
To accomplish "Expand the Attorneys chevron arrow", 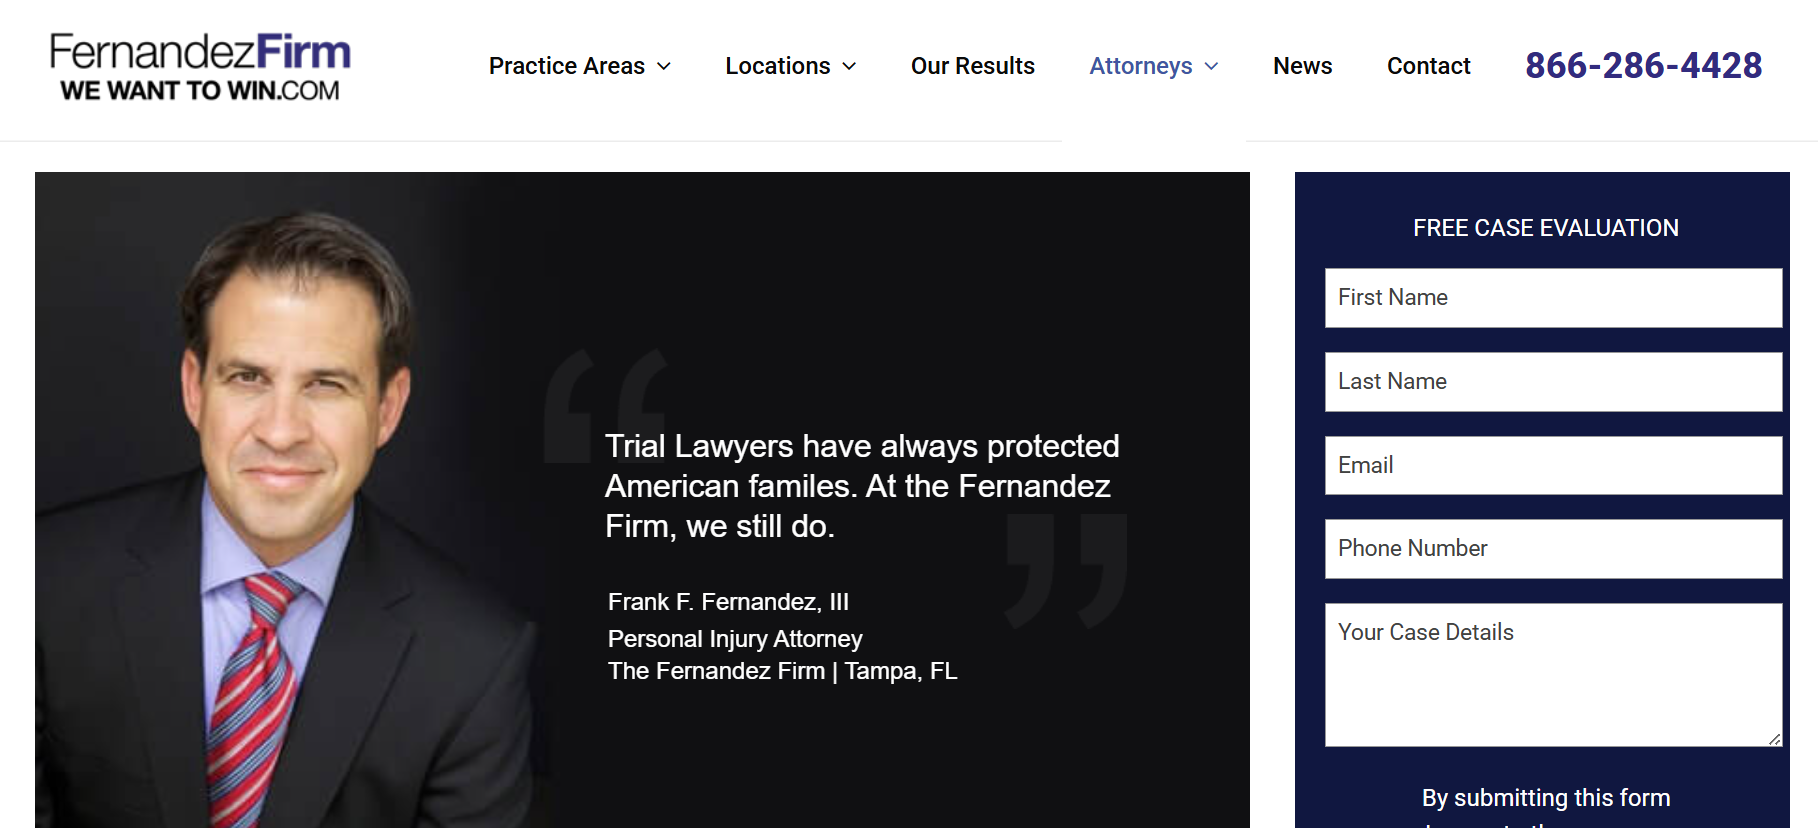I will coord(1212,66).
